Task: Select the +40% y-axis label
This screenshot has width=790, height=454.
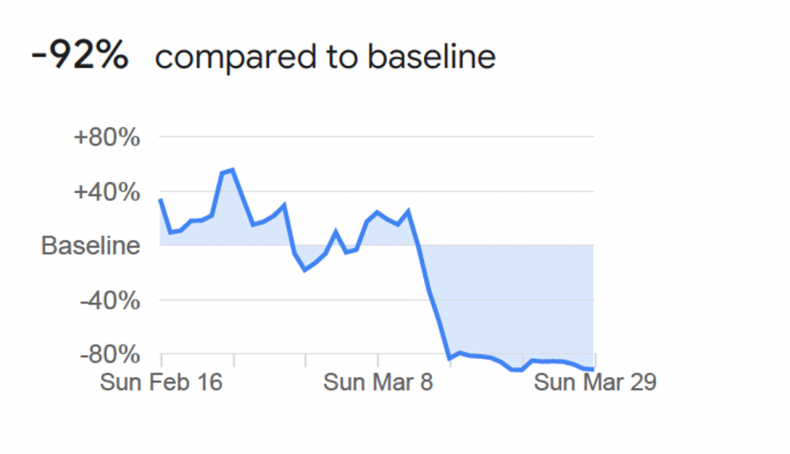Action: click(107, 192)
